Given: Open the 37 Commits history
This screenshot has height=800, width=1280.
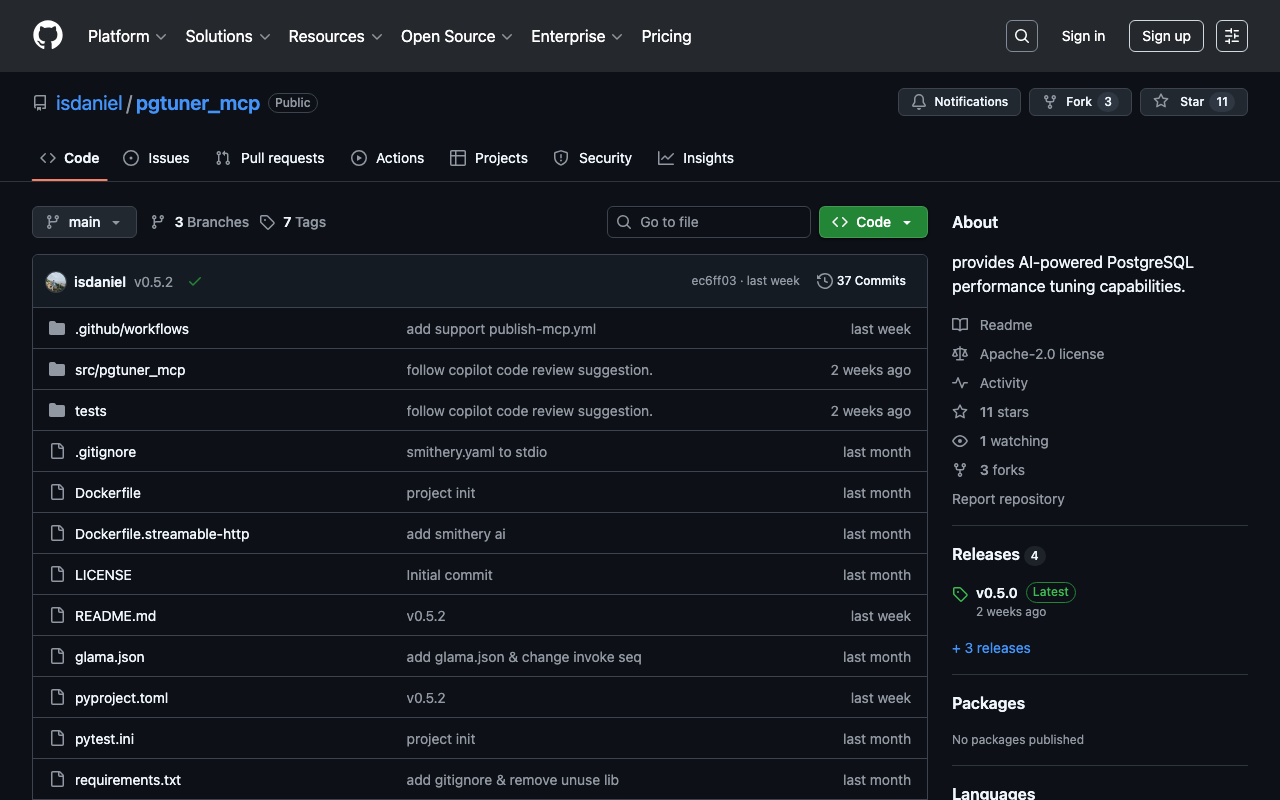Looking at the screenshot, I should click(861, 281).
